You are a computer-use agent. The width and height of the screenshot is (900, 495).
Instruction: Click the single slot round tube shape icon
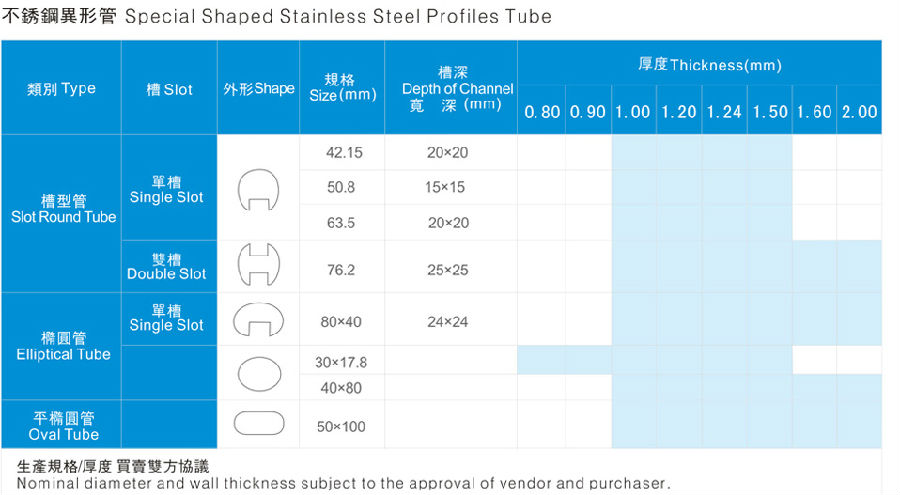(x=258, y=188)
